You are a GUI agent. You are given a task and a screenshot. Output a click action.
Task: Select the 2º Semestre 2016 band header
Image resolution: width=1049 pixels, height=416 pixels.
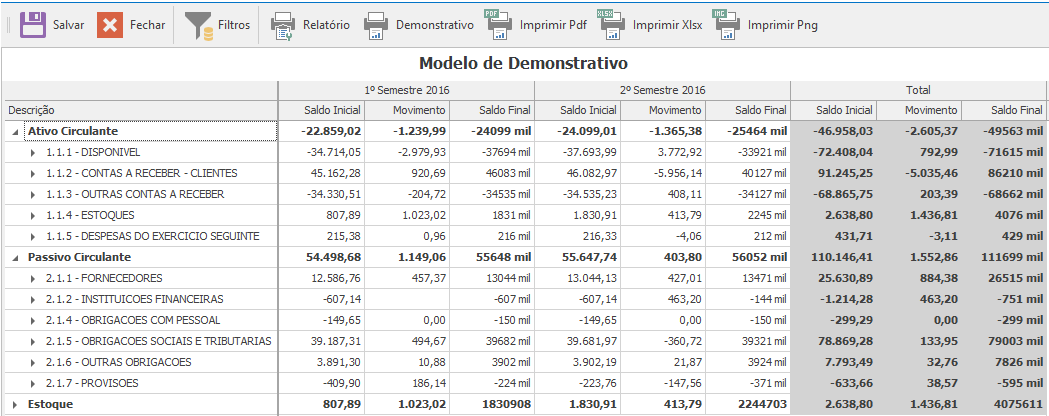663,90
